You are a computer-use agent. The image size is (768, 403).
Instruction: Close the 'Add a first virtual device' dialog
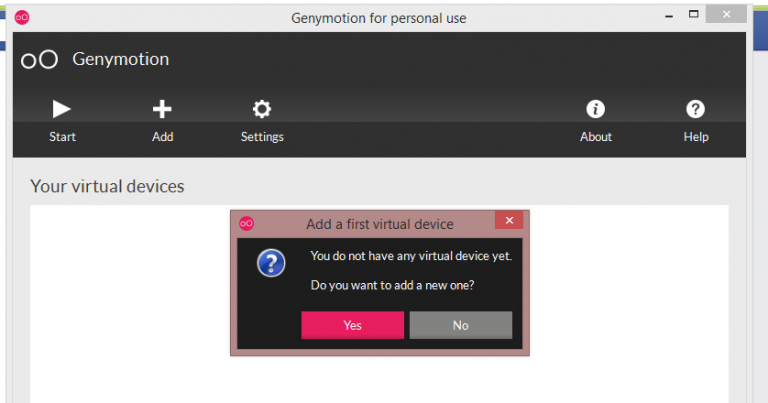pyautogui.click(x=509, y=221)
